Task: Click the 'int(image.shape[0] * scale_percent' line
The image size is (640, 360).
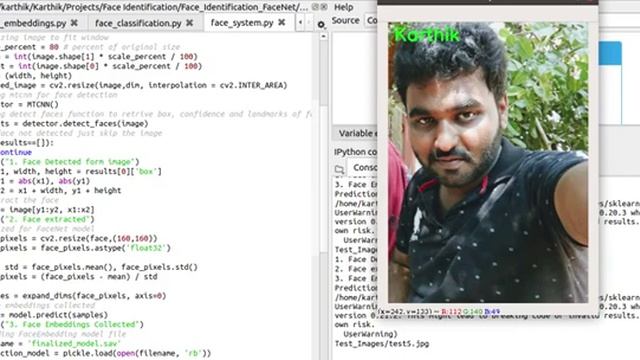Action: 101,66
